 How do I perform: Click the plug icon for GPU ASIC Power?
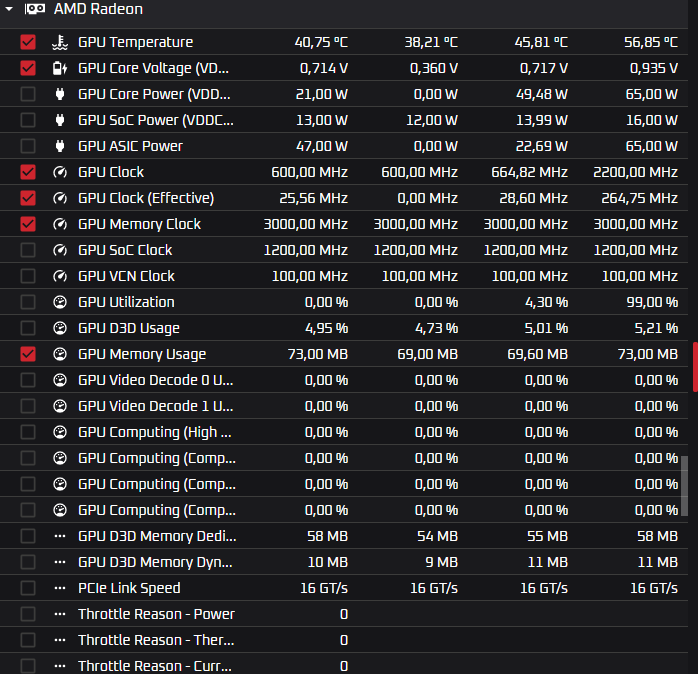(x=60, y=146)
